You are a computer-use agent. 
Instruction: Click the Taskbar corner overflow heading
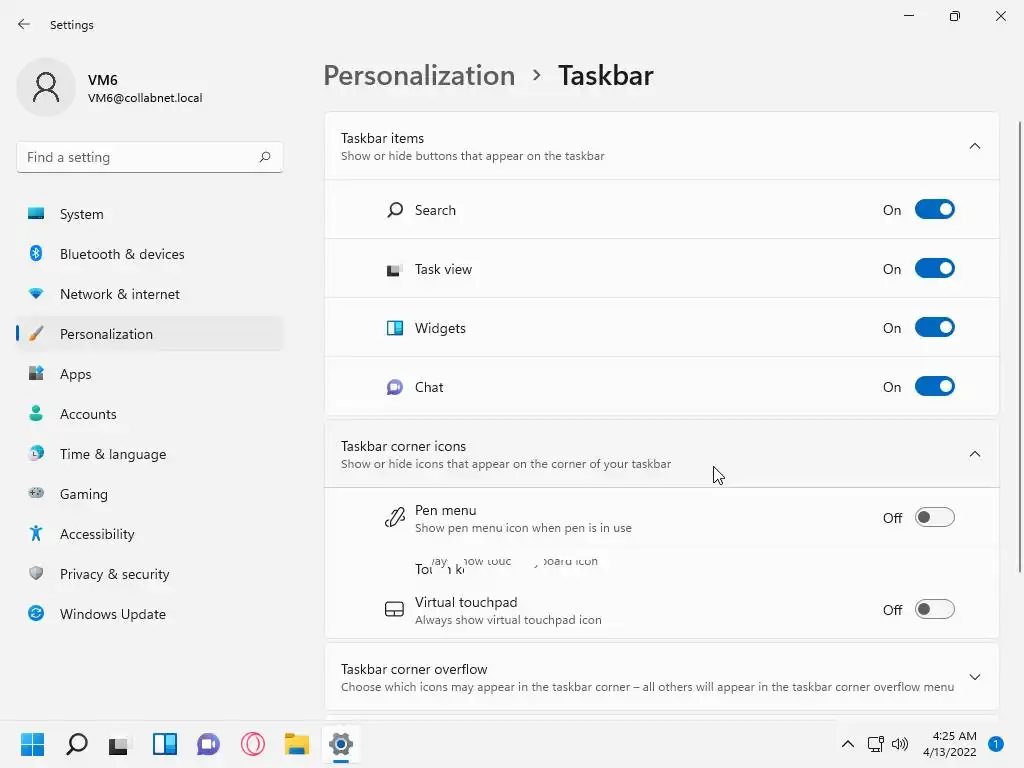414,669
